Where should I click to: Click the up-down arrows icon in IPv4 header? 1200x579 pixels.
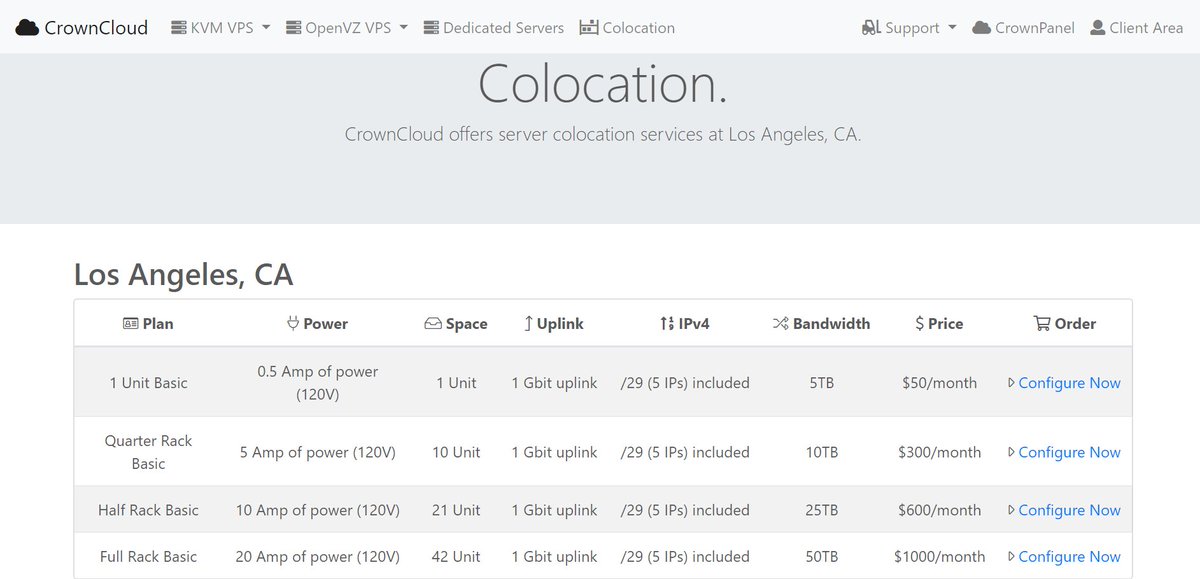[667, 323]
